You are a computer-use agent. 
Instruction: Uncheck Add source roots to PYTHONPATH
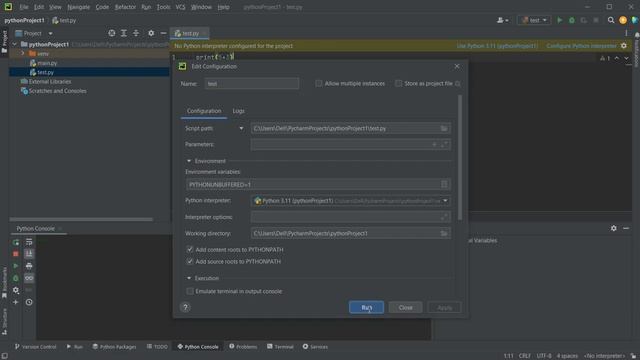(190, 261)
